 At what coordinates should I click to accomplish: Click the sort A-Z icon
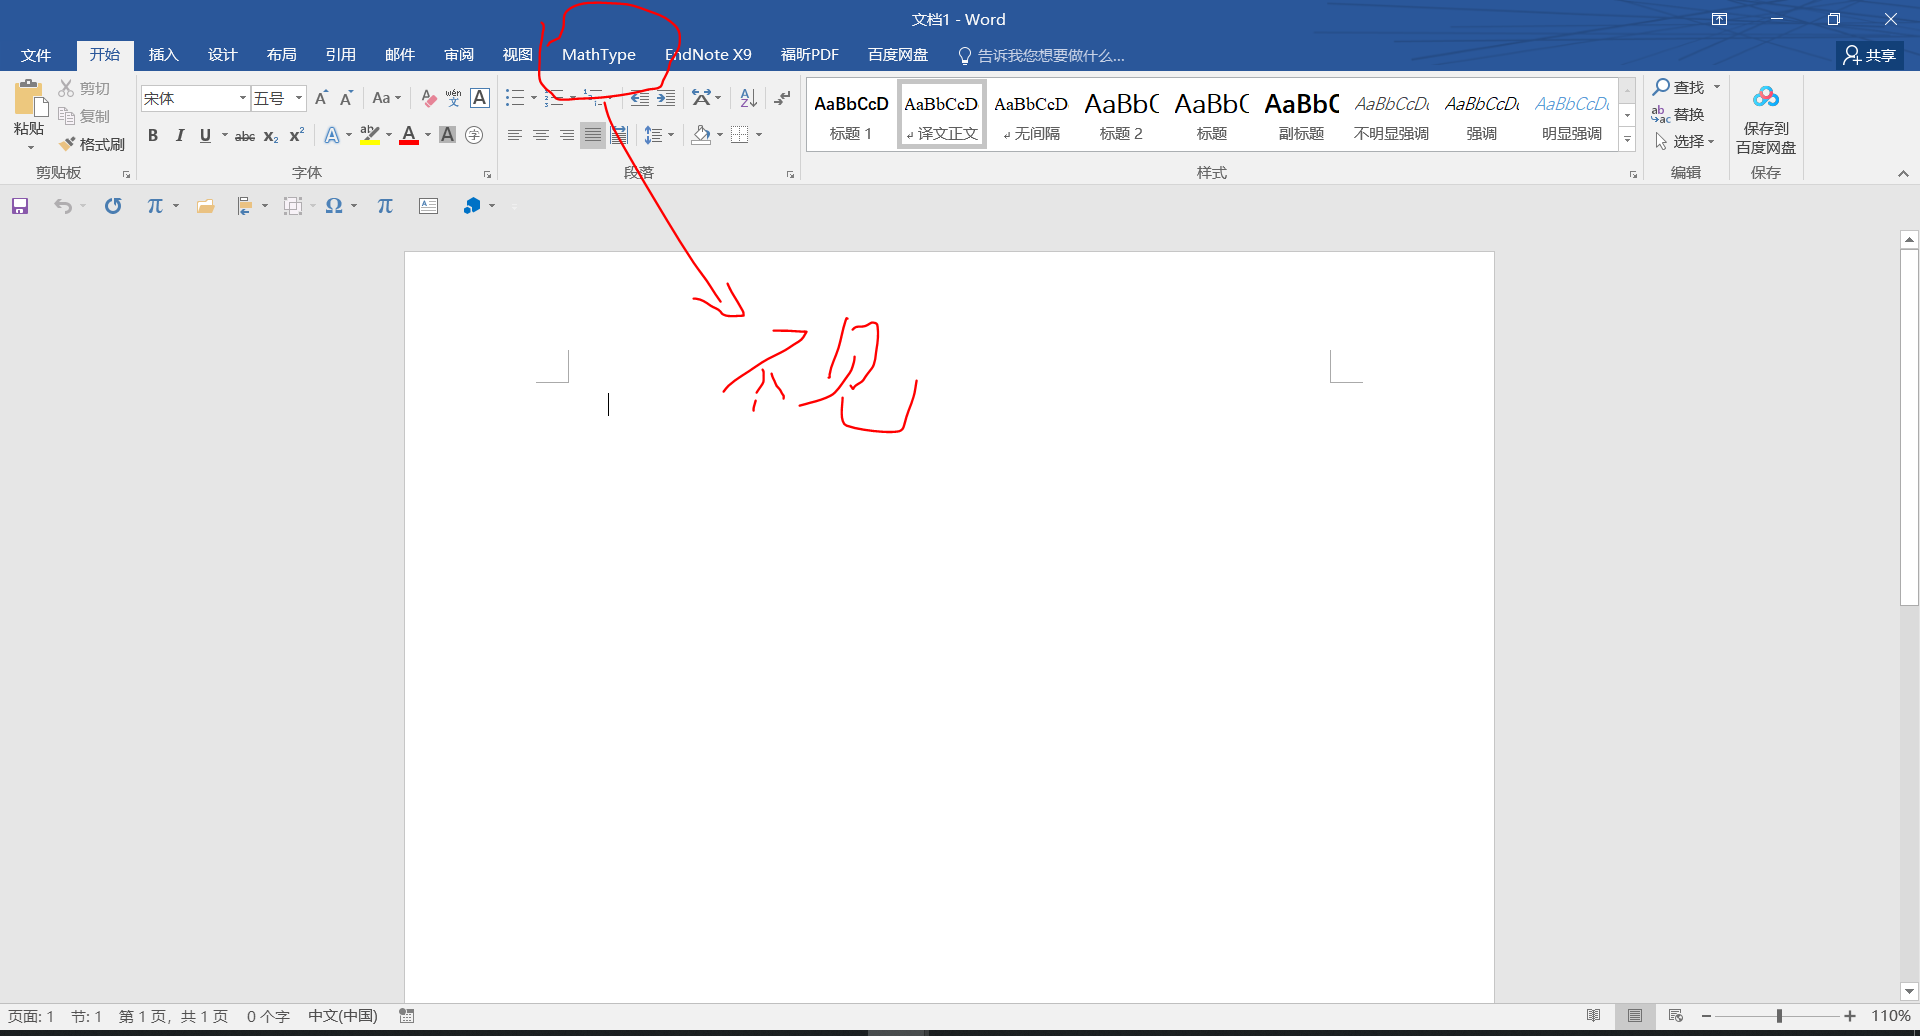click(748, 98)
